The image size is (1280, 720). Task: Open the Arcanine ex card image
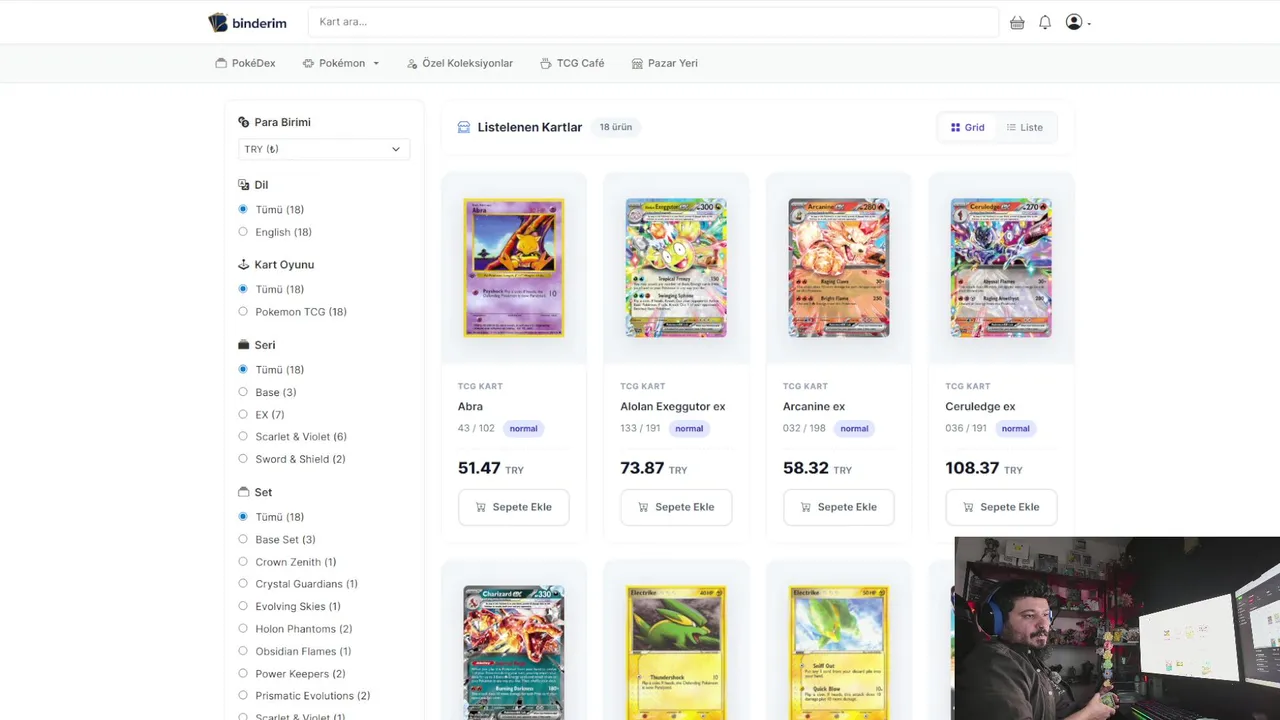click(x=839, y=267)
